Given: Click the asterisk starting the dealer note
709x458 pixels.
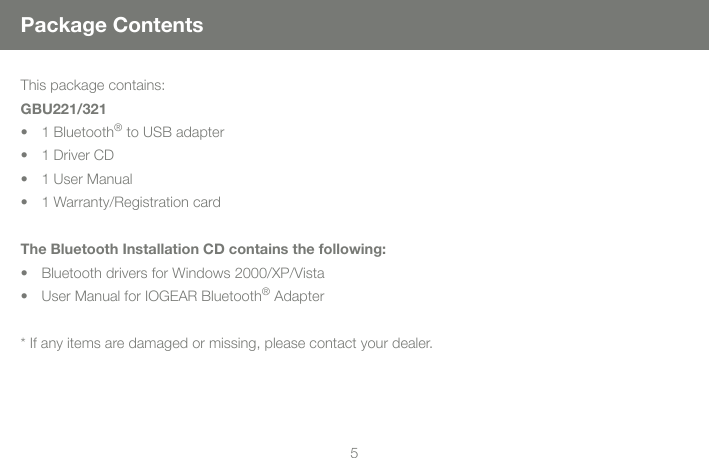Looking at the screenshot, I should [x=23, y=344].
